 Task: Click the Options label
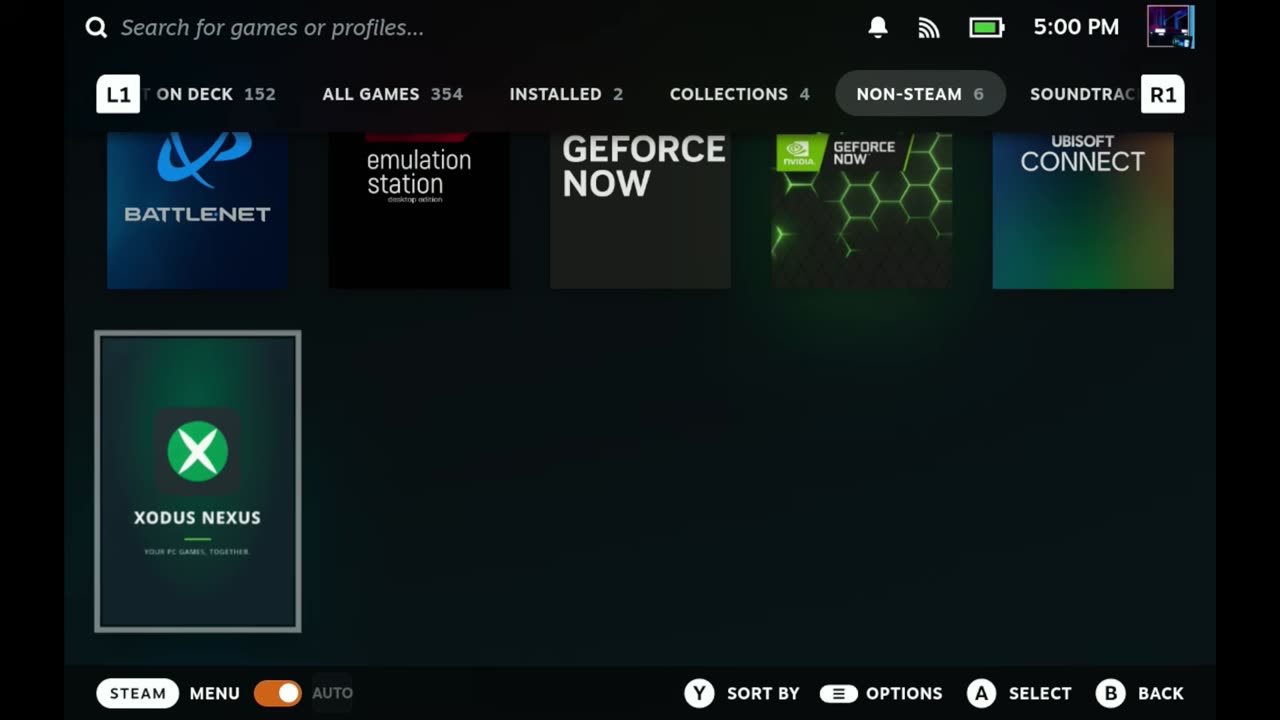(904, 693)
